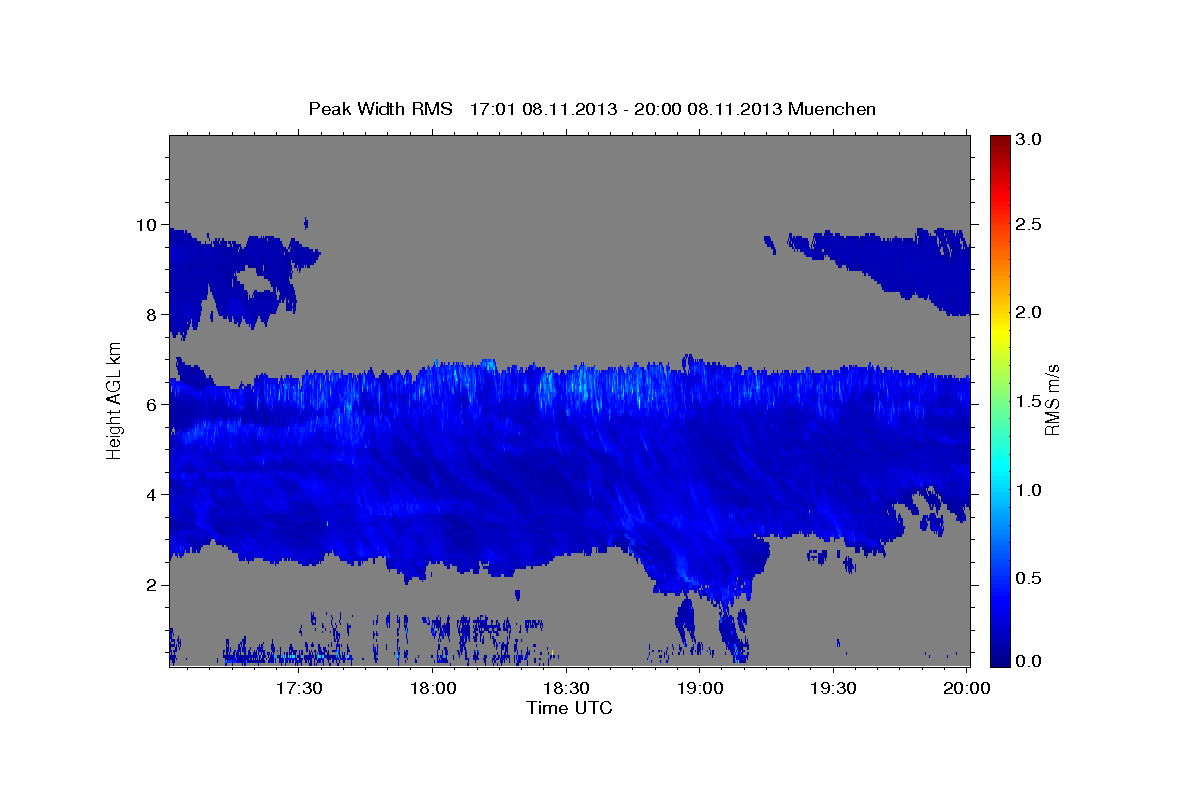Click the plot title 'Peak Width RMS'

tap(380, 109)
